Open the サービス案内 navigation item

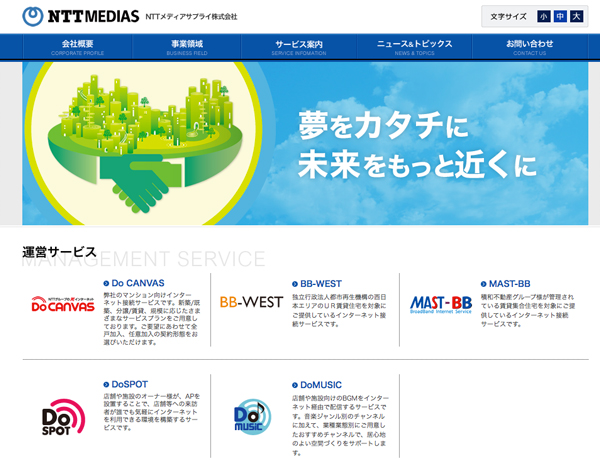point(299,47)
